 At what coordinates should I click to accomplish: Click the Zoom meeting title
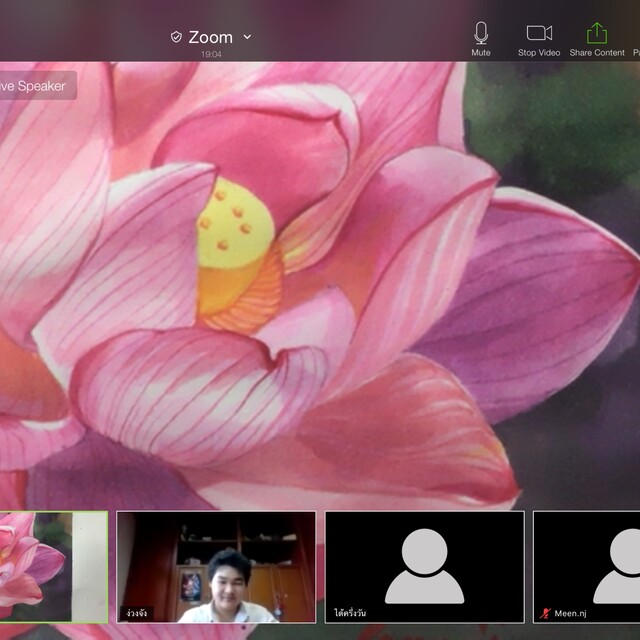tap(211, 38)
